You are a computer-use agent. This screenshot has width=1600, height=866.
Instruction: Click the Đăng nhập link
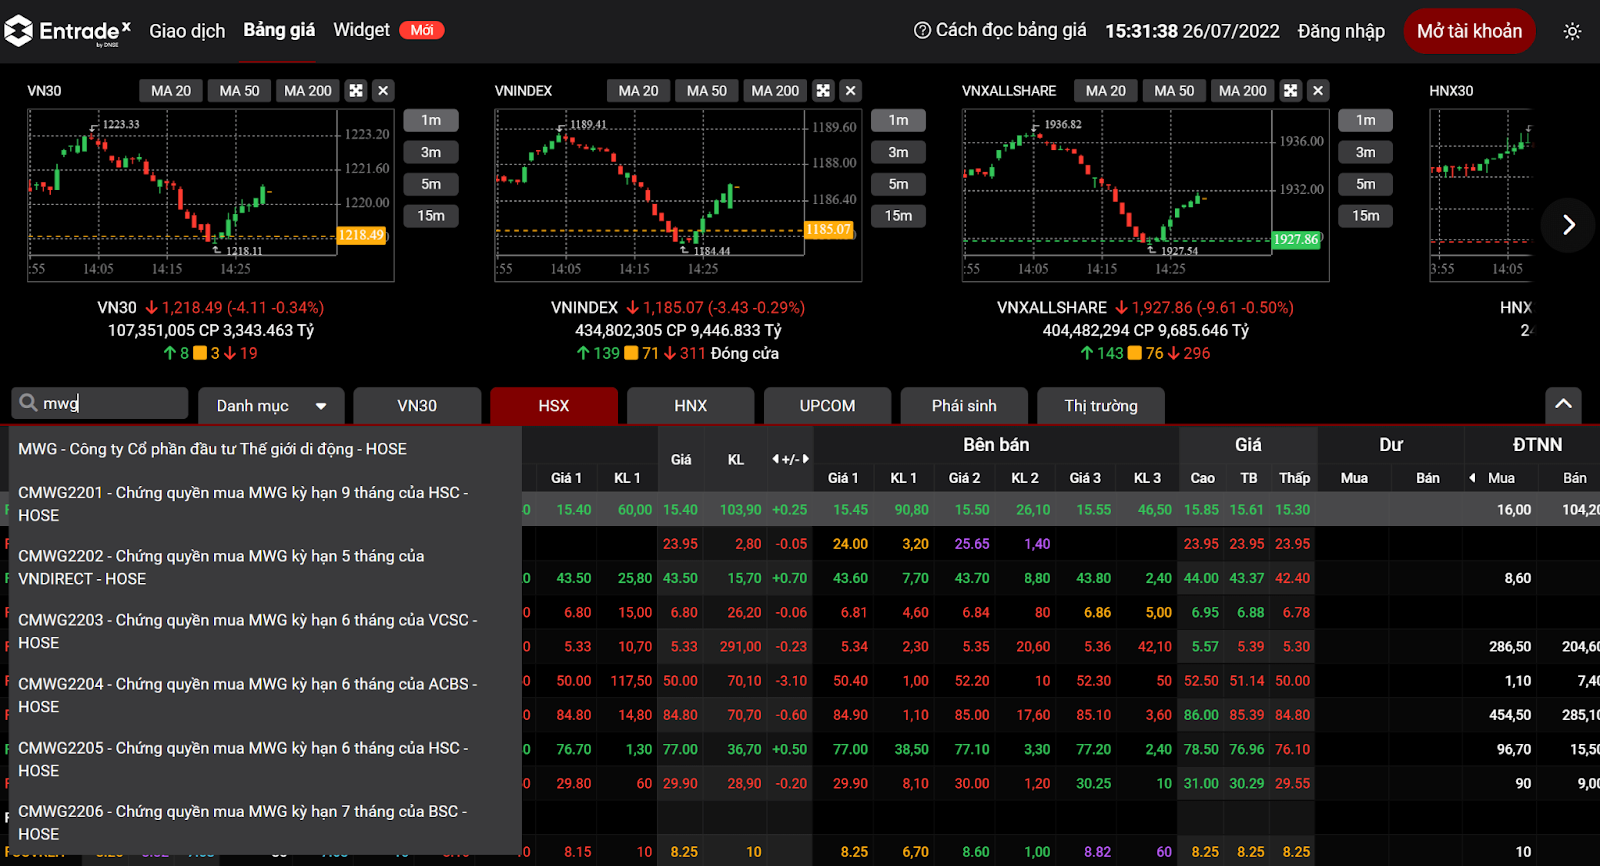click(1341, 31)
